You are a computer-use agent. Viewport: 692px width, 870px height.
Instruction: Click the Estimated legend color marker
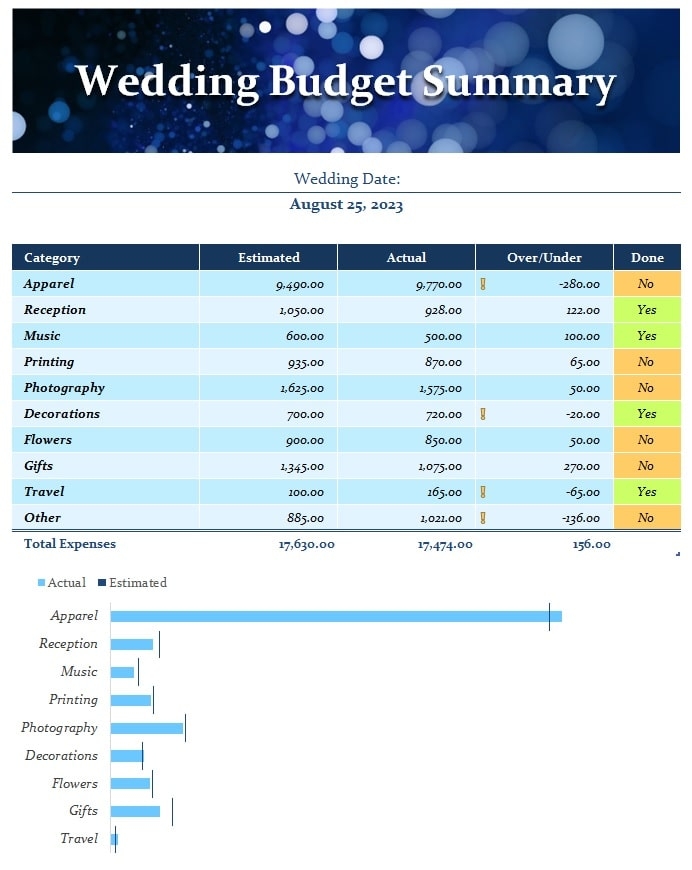102,583
